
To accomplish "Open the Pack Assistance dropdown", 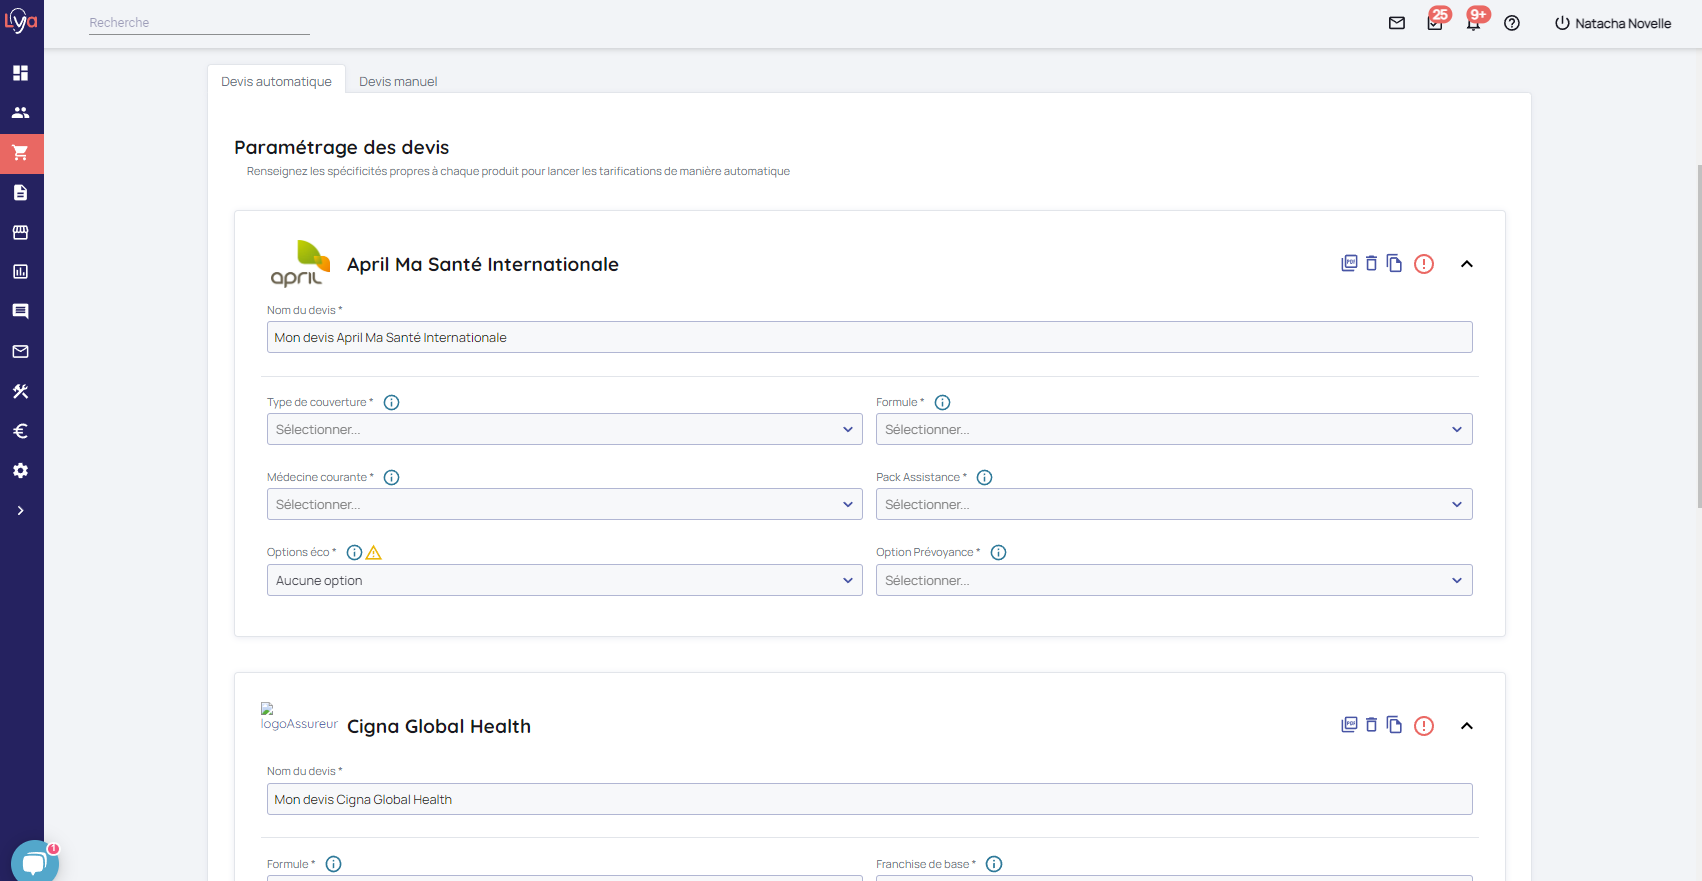I will coord(1173,505).
